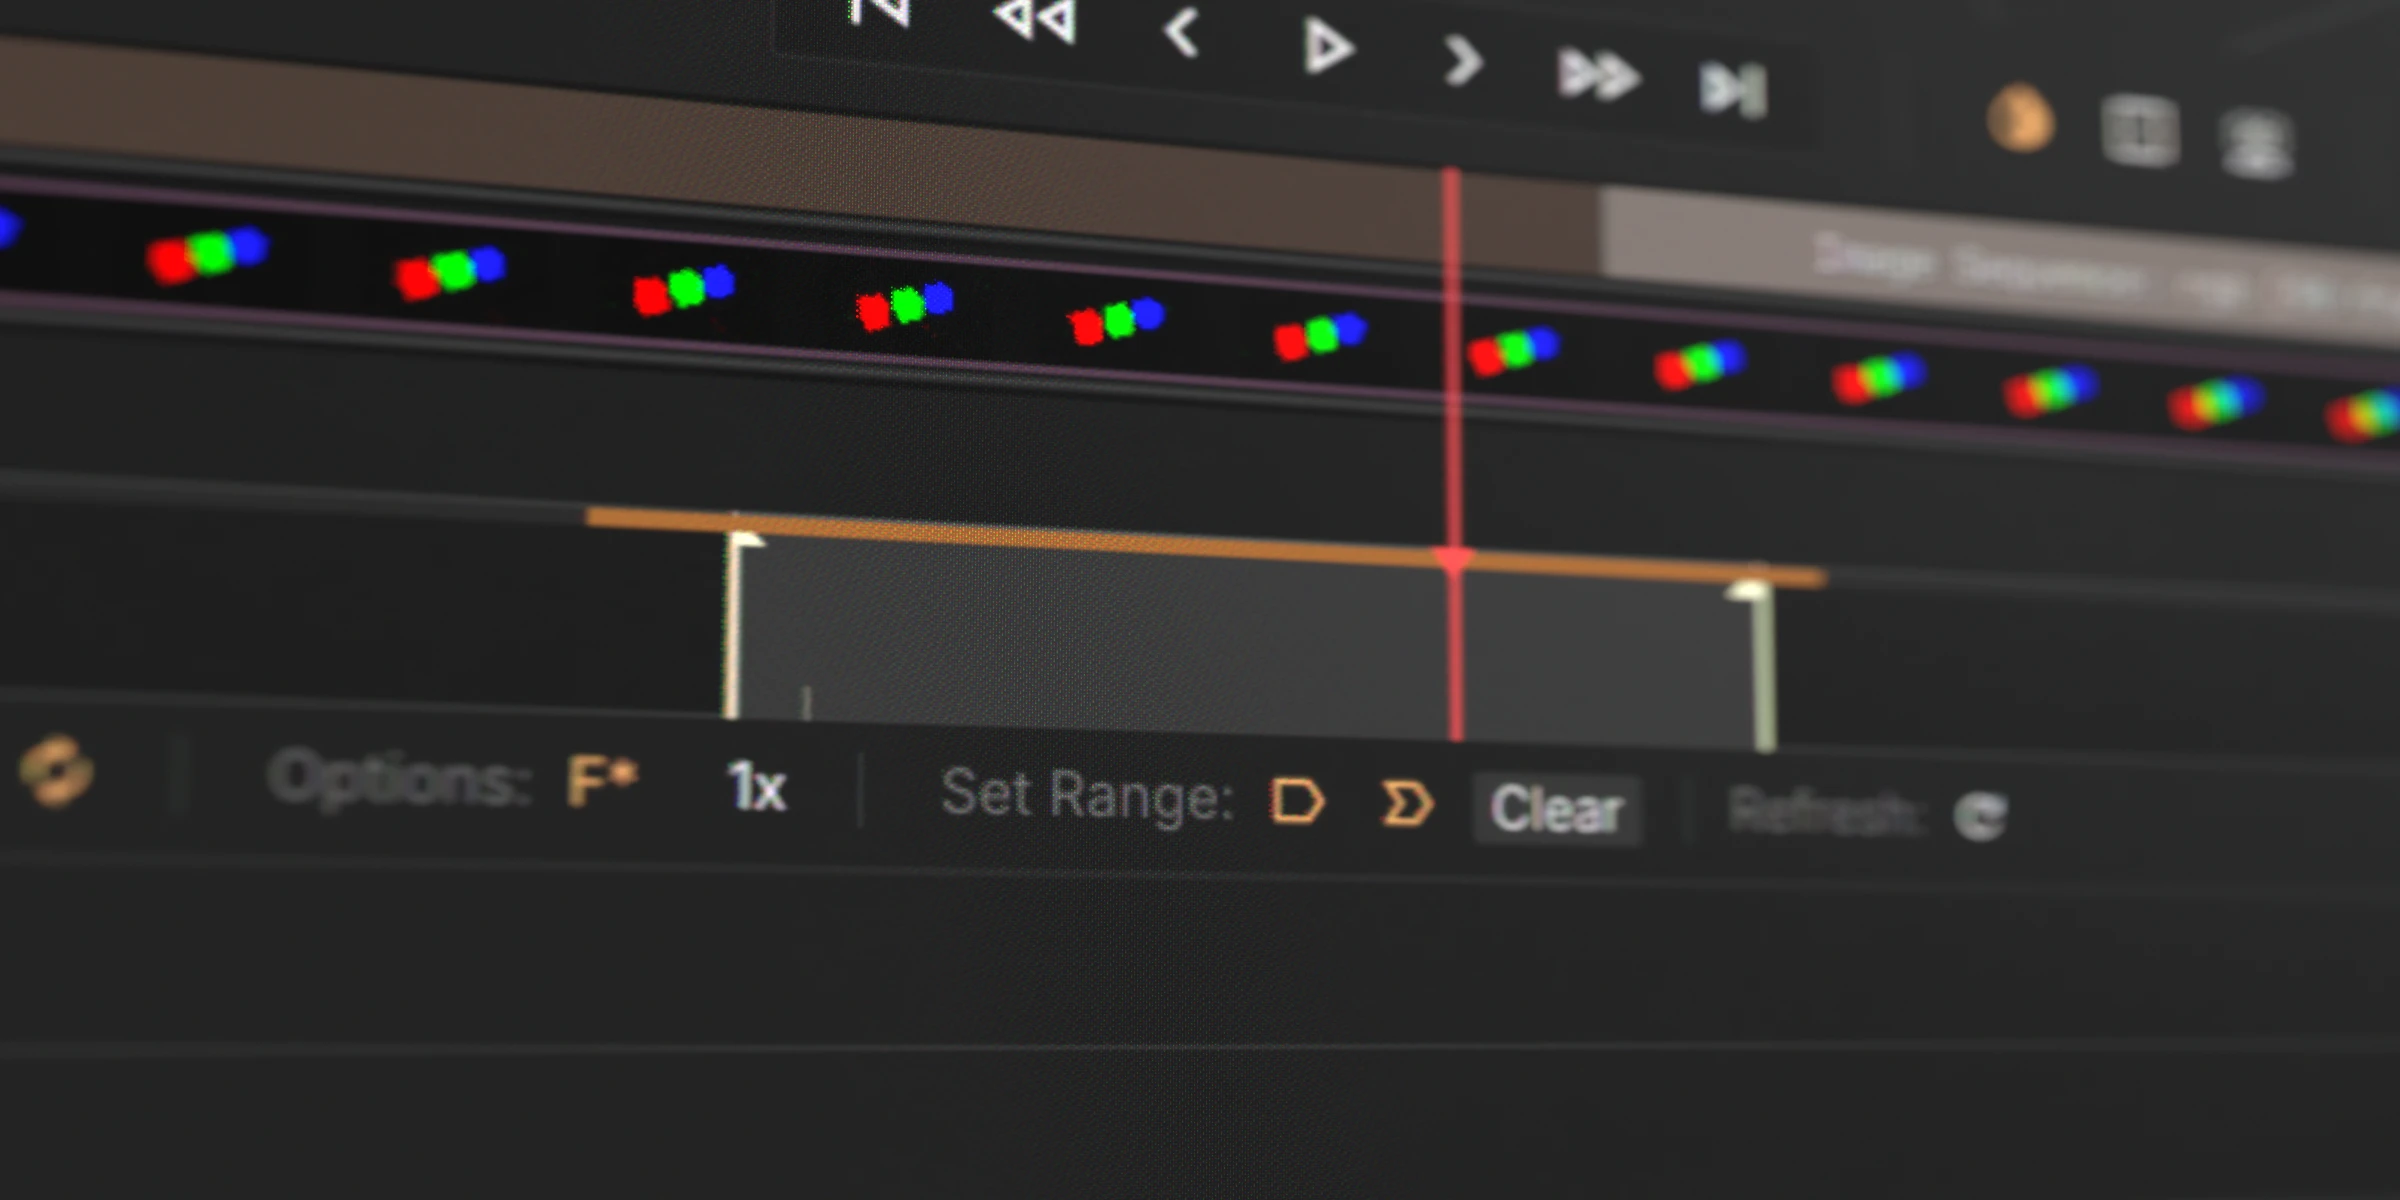Click the set range end flag icon
Screen dimensions: 2400x1200
[1410, 802]
